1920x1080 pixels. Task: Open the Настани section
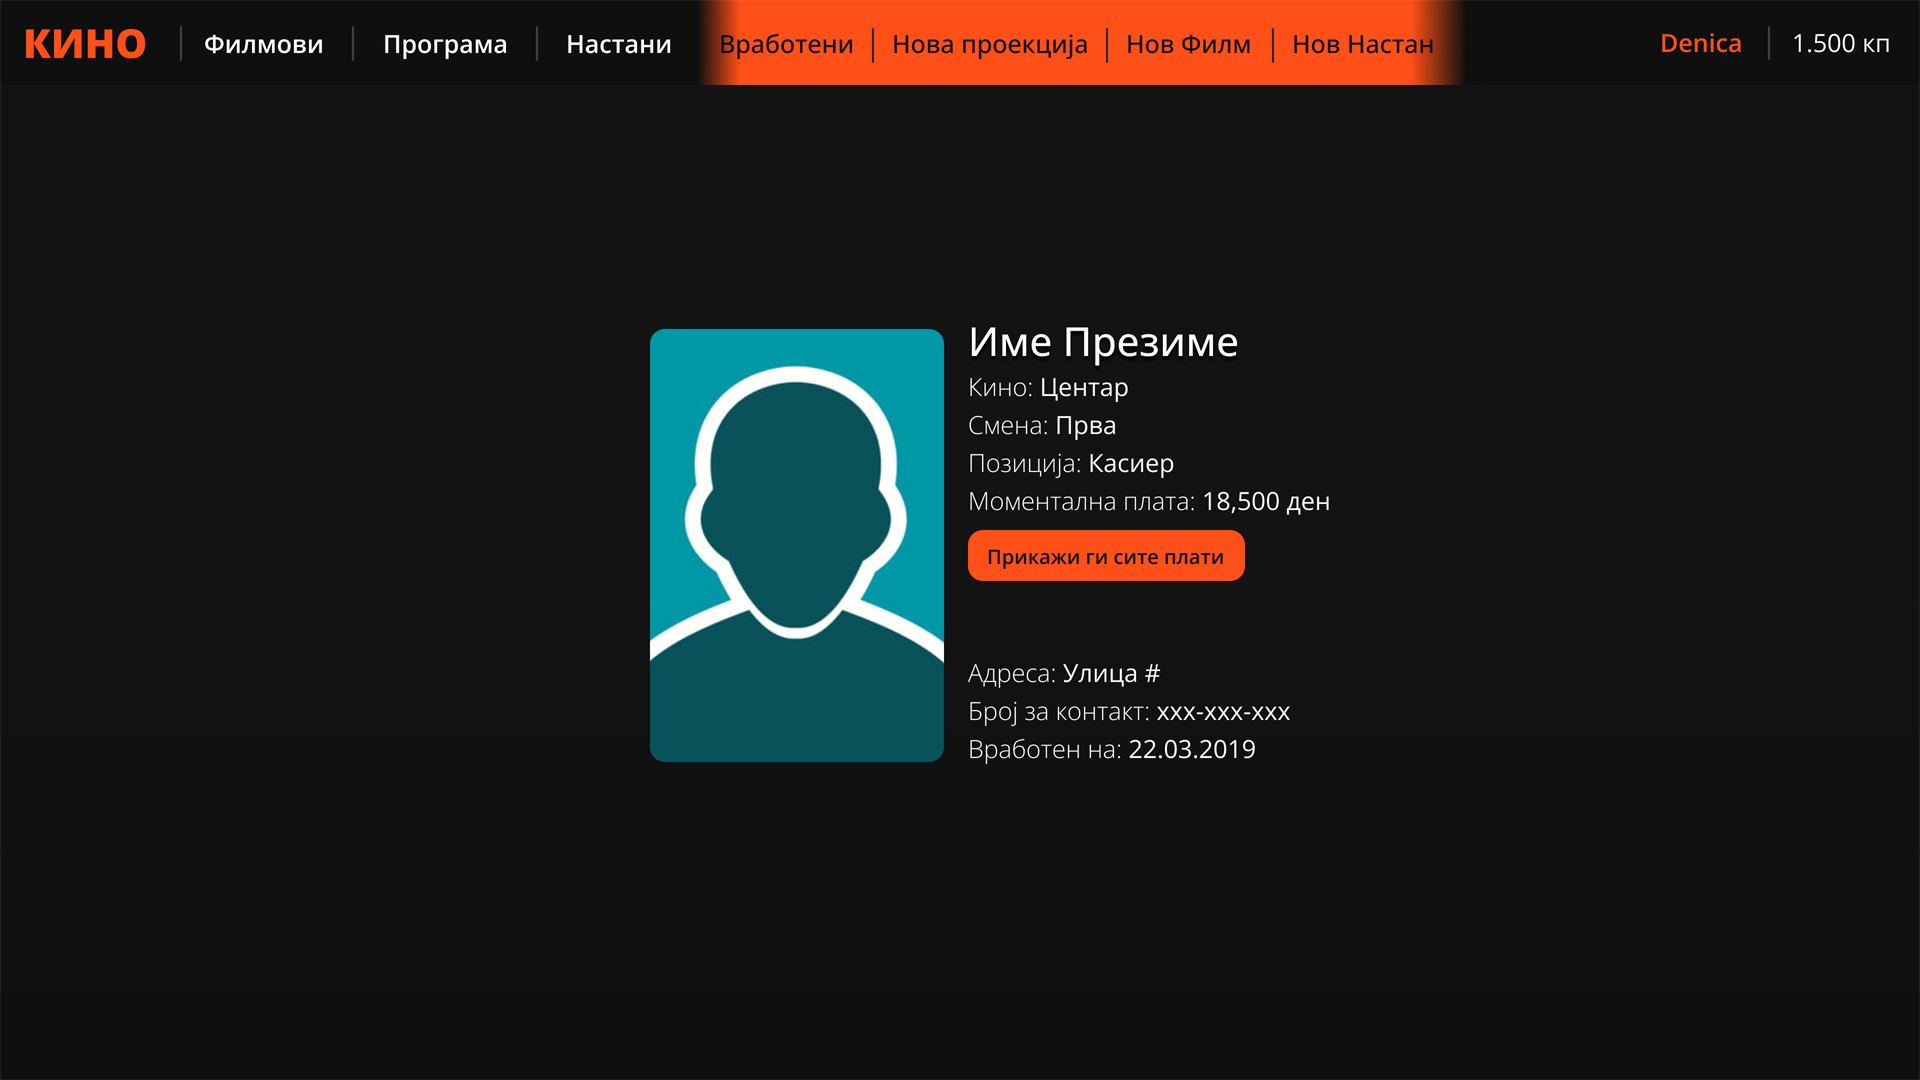(618, 44)
